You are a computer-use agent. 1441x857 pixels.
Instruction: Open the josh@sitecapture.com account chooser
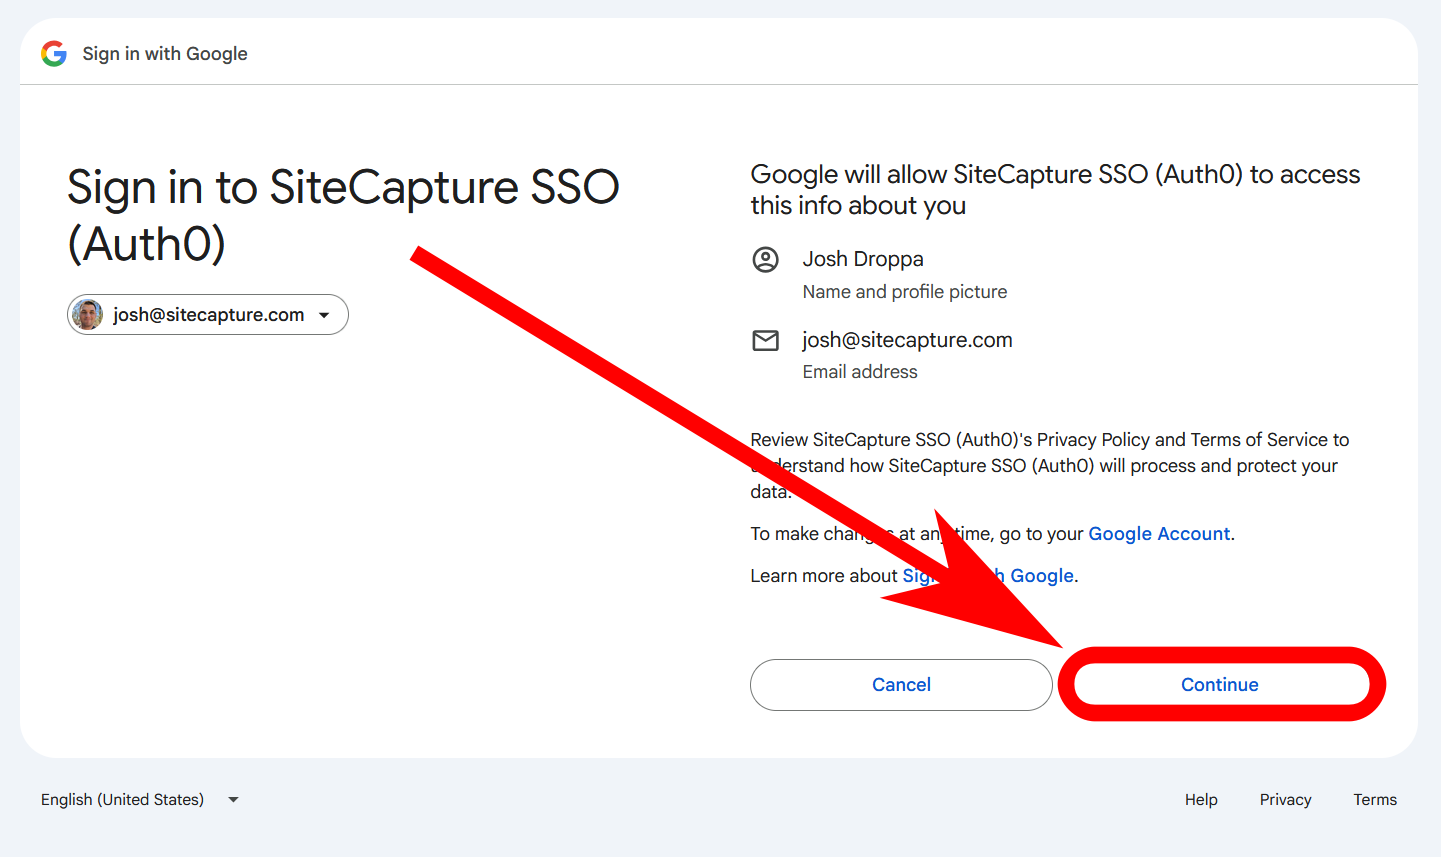click(x=208, y=315)
